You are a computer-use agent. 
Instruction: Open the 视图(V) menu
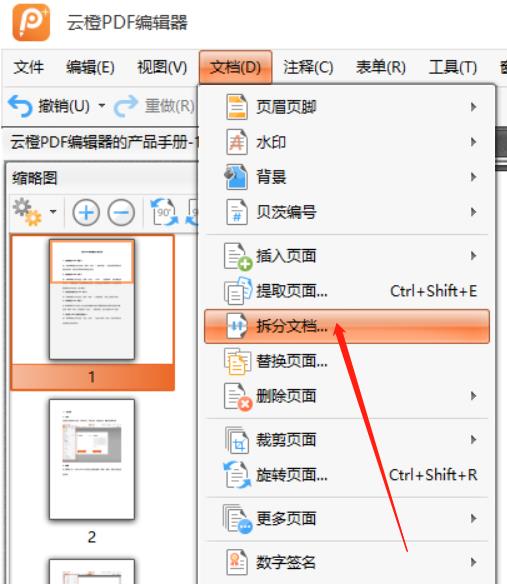pyautogui.click(x=162, y=67)
